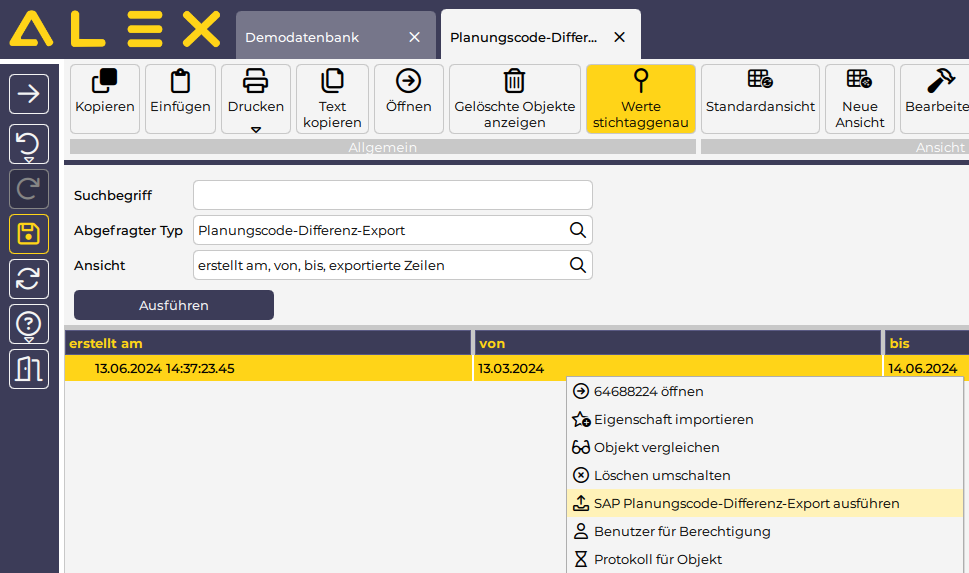
Task: Sort by the erstellt am column header
Action: coord(267,343)
